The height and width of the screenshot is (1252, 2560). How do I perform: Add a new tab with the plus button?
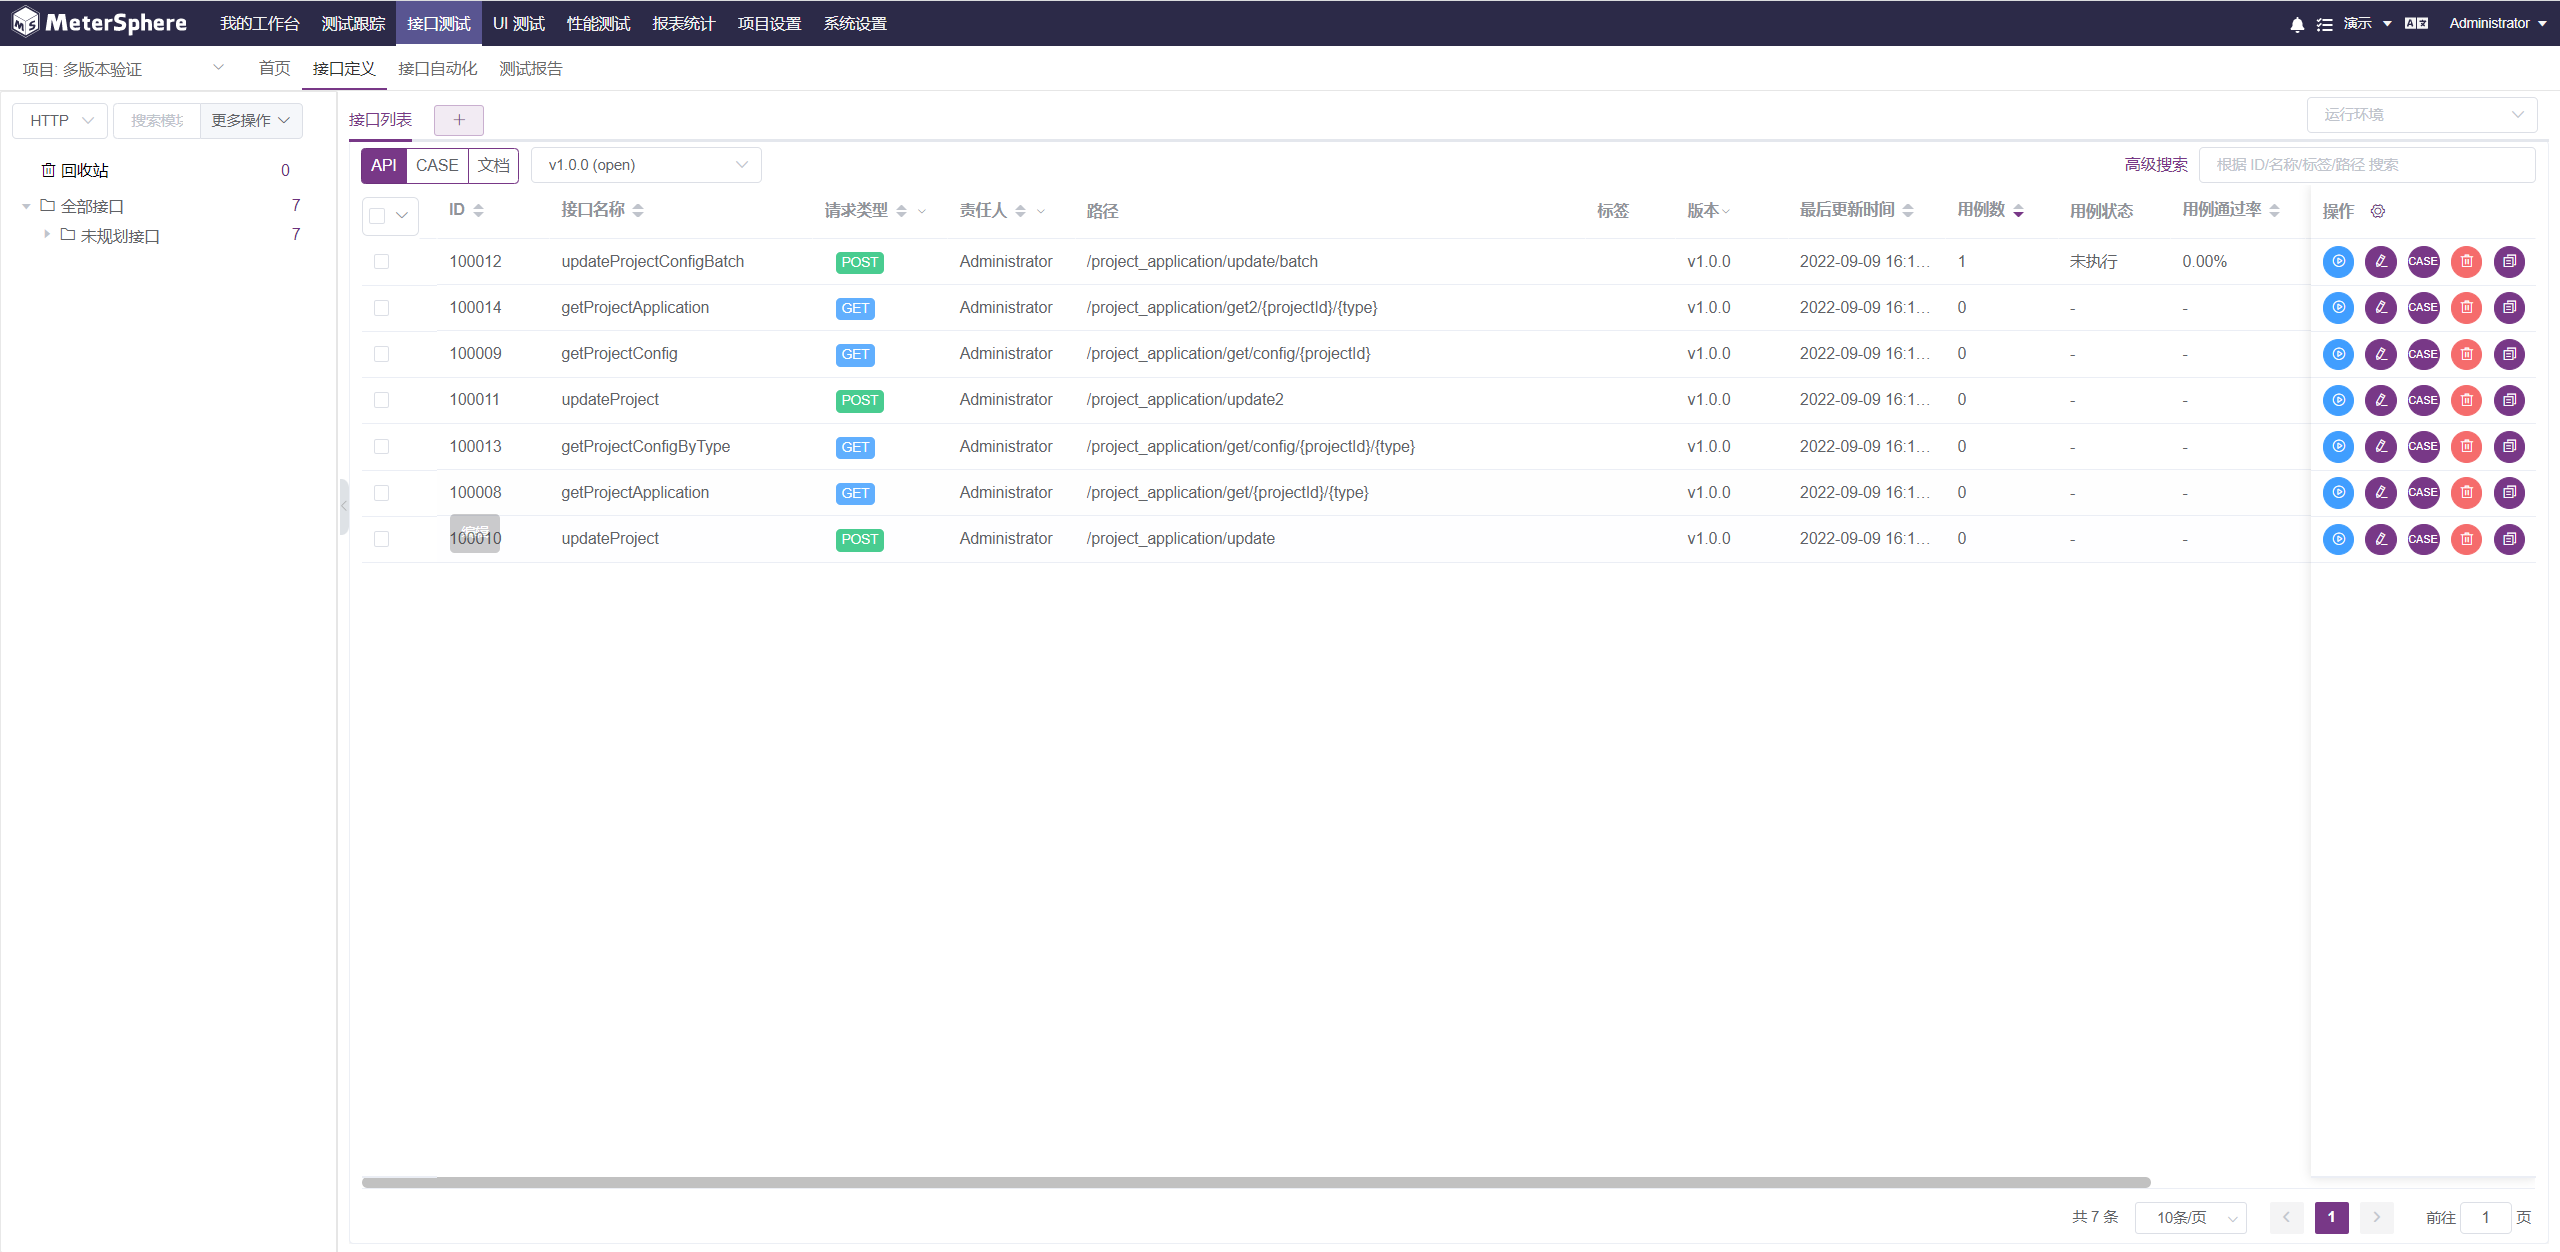[x=459, y=120]
